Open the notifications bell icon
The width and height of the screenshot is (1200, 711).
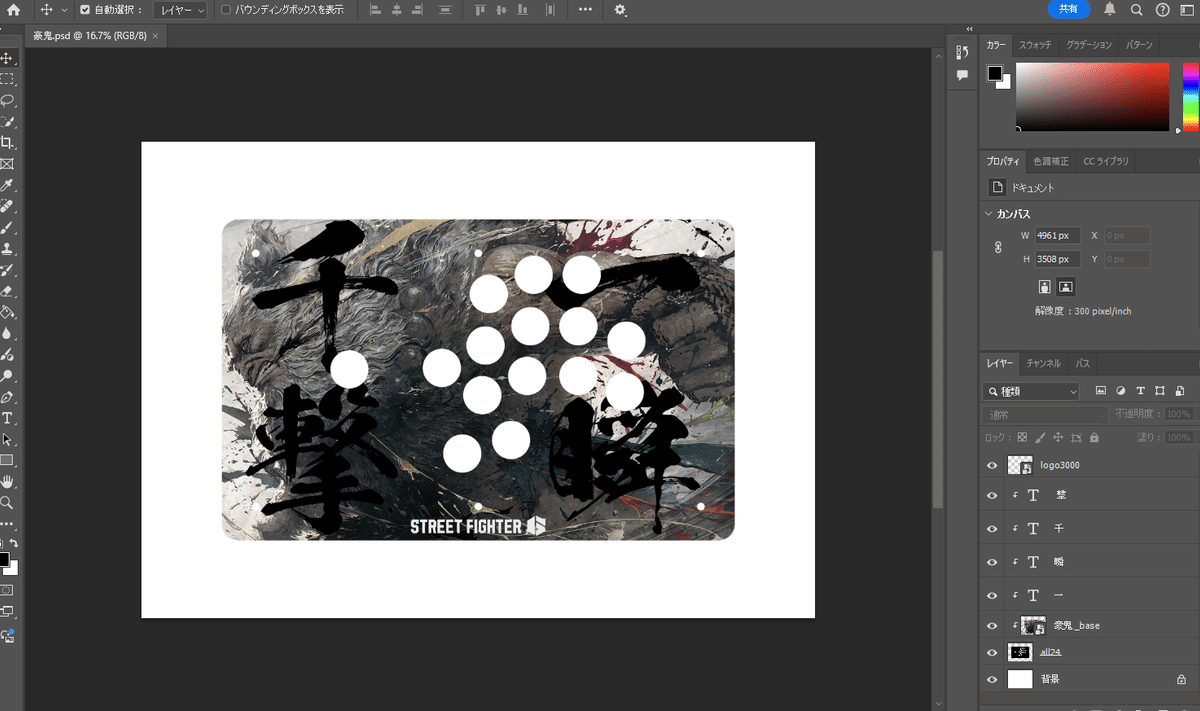tap(1110, 10)
